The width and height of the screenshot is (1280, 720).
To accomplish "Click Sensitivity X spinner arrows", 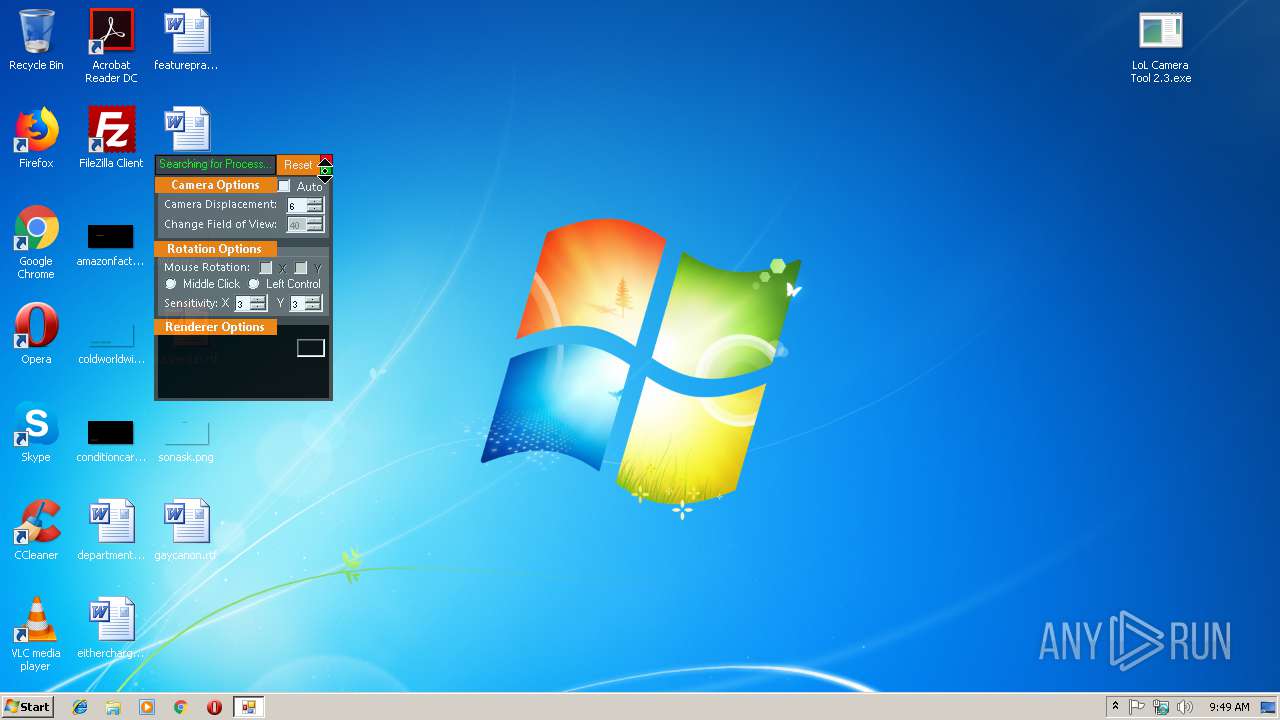I will coord(258,303).
